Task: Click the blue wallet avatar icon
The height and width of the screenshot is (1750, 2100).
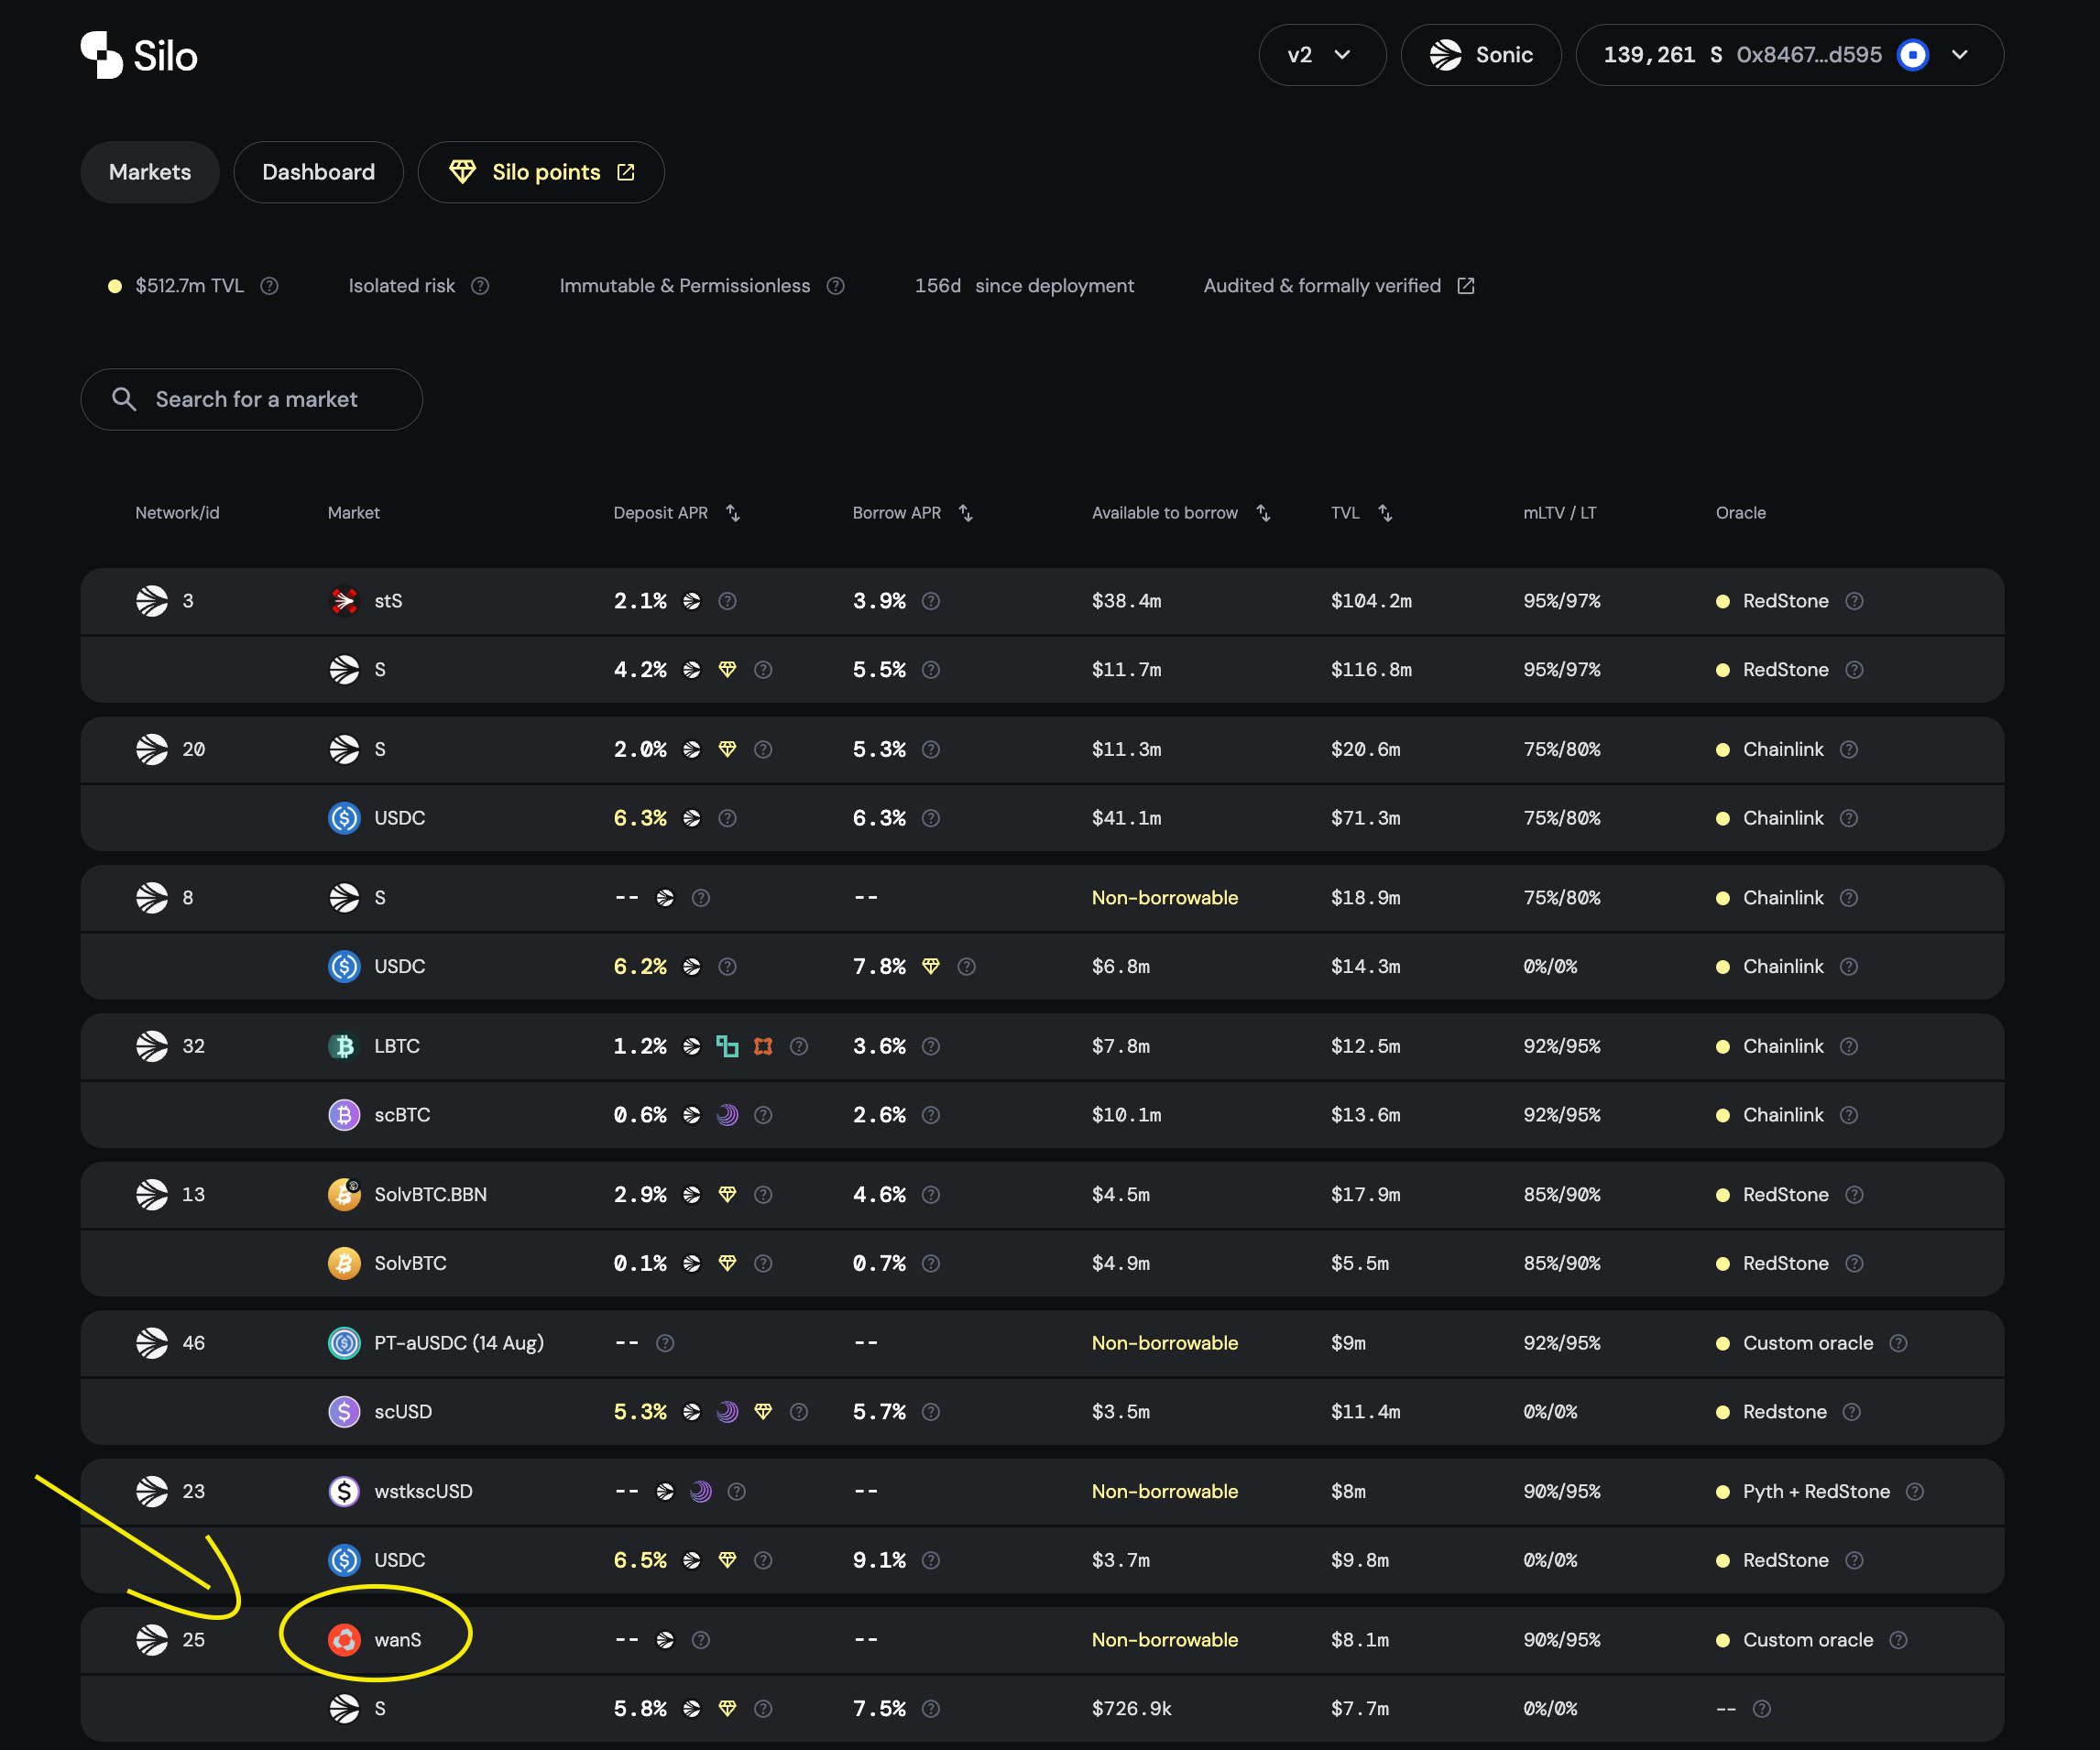Action: pyautogui.click(x=1912, y=55)
